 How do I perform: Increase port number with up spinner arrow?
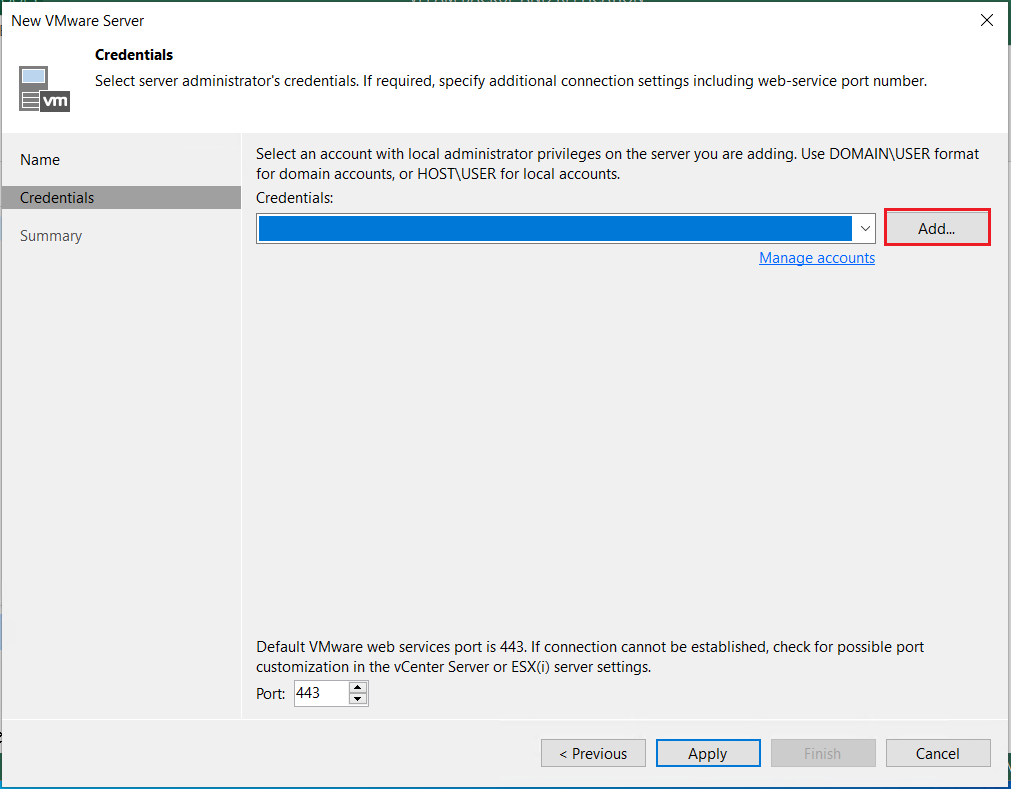pos(358,687)
